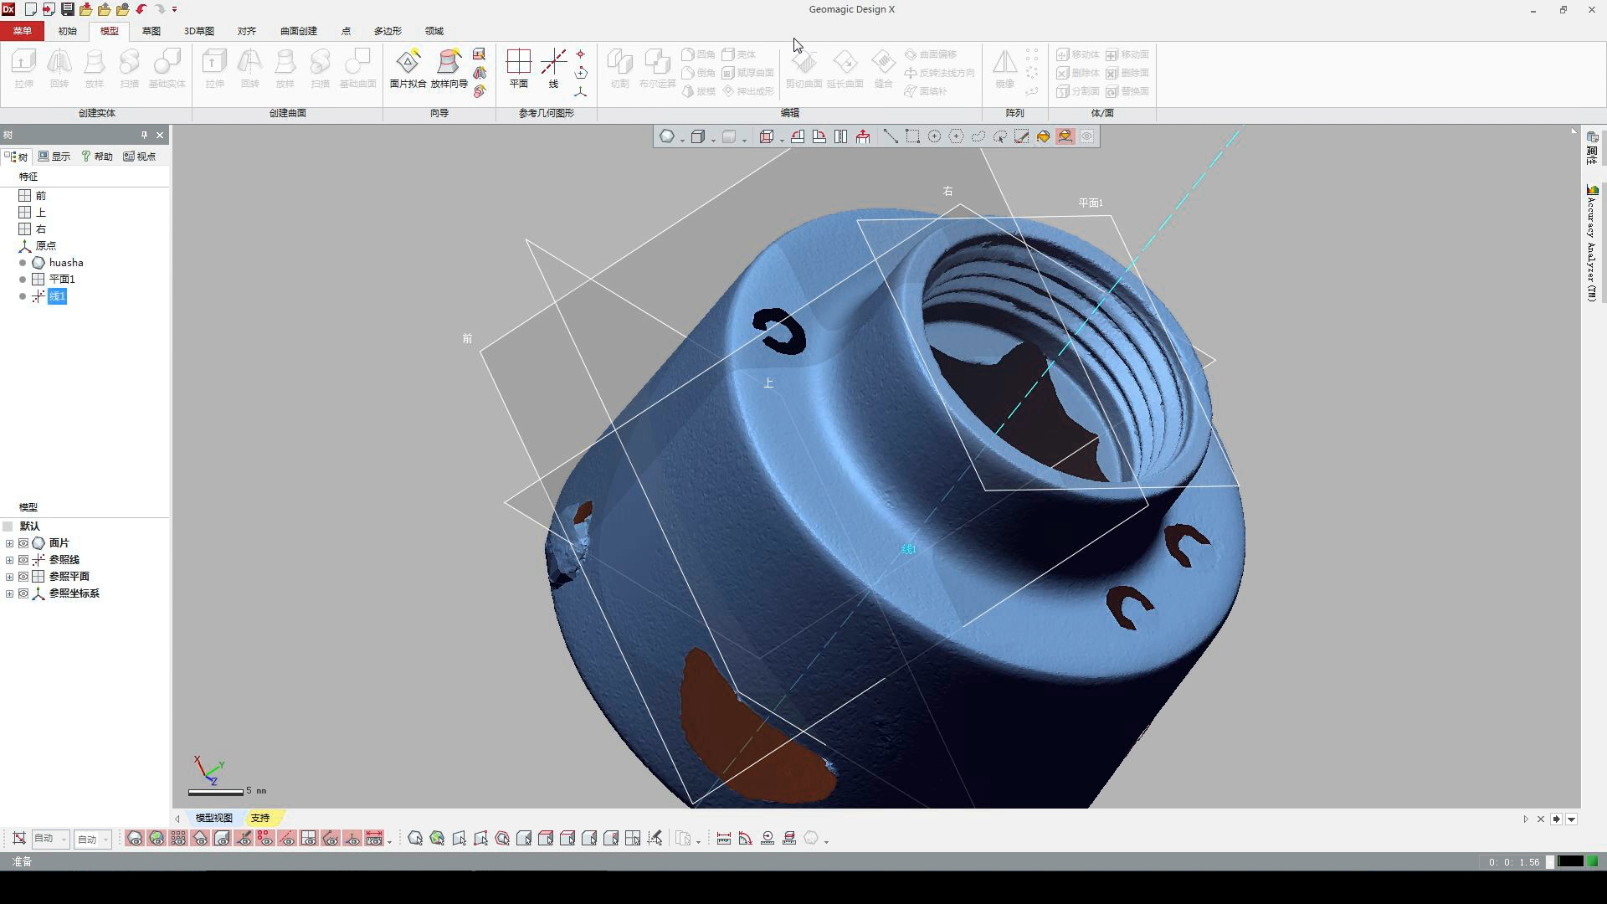Toggle visibility eye of 面片 model item
1607x904 pixels.
point(23,543)
